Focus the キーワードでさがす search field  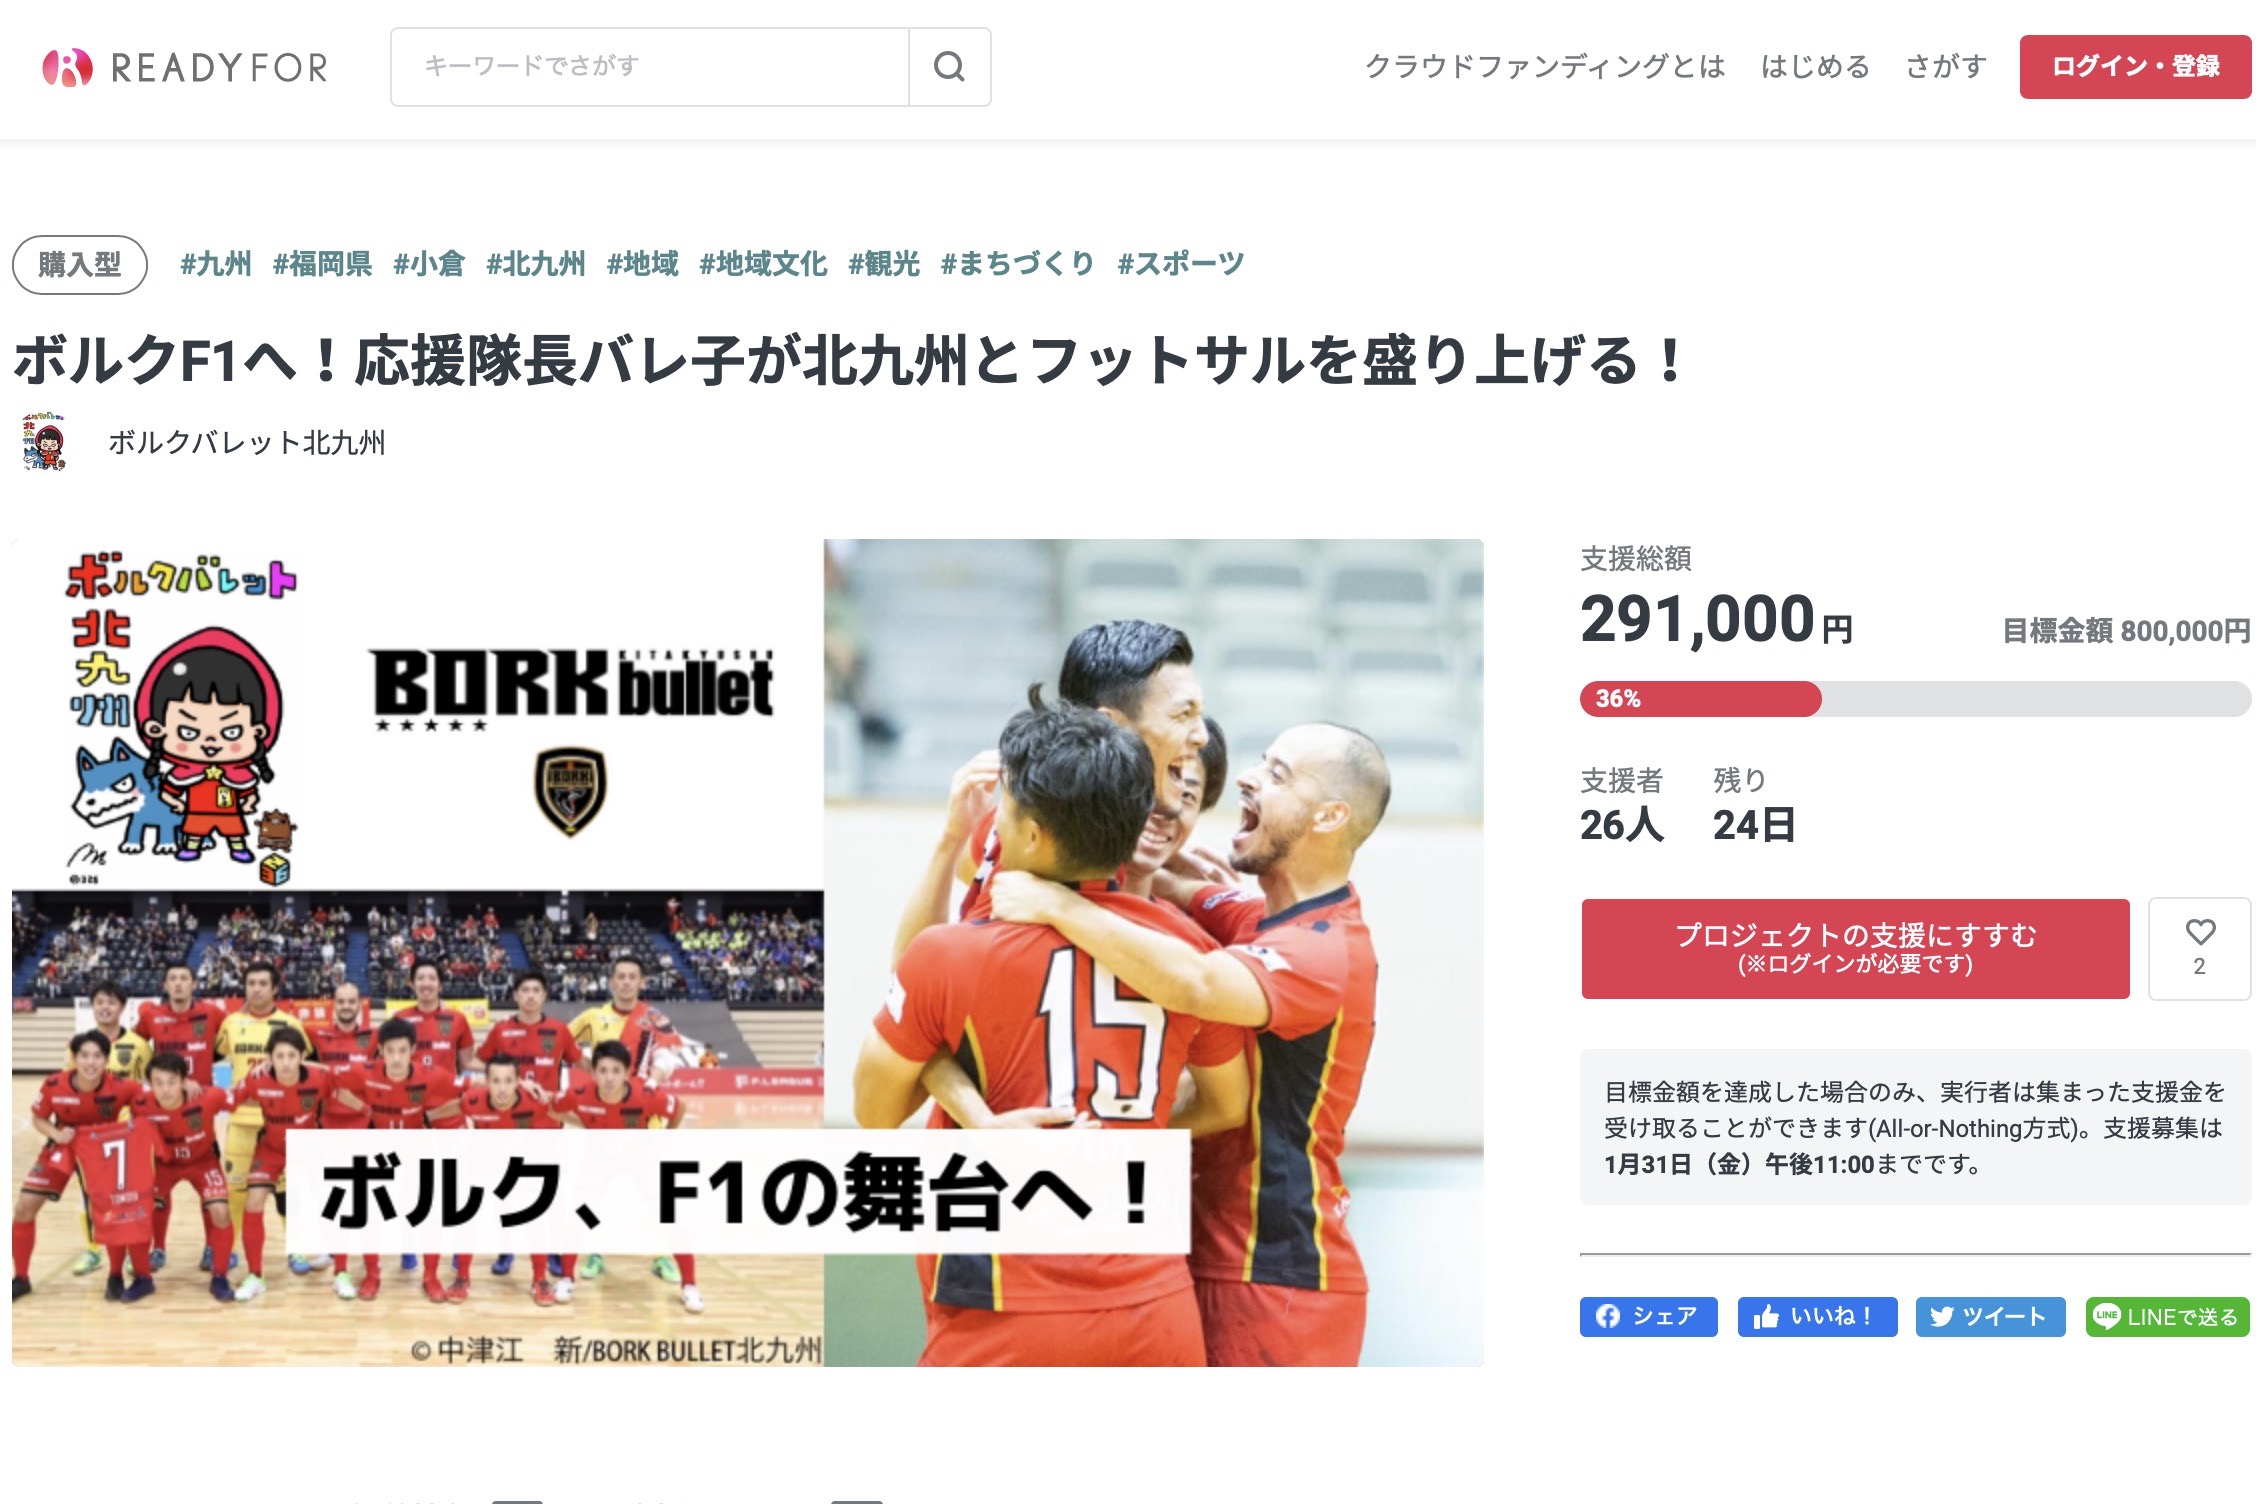click(x=650, y=67)
